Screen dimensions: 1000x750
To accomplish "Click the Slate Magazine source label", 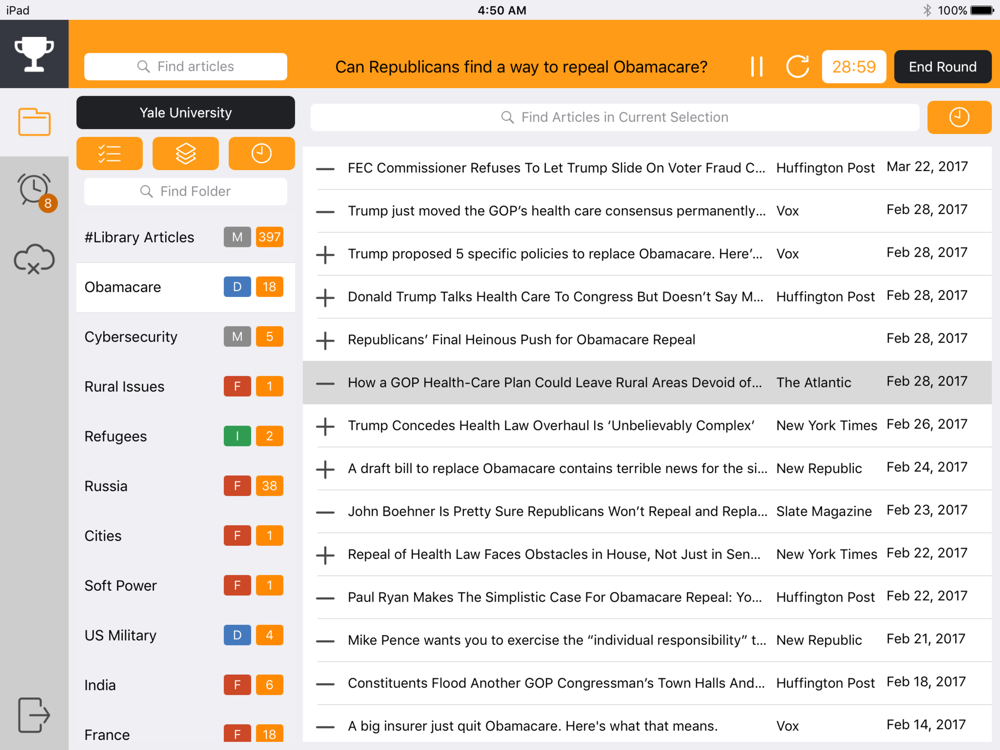I will point(823,511).
